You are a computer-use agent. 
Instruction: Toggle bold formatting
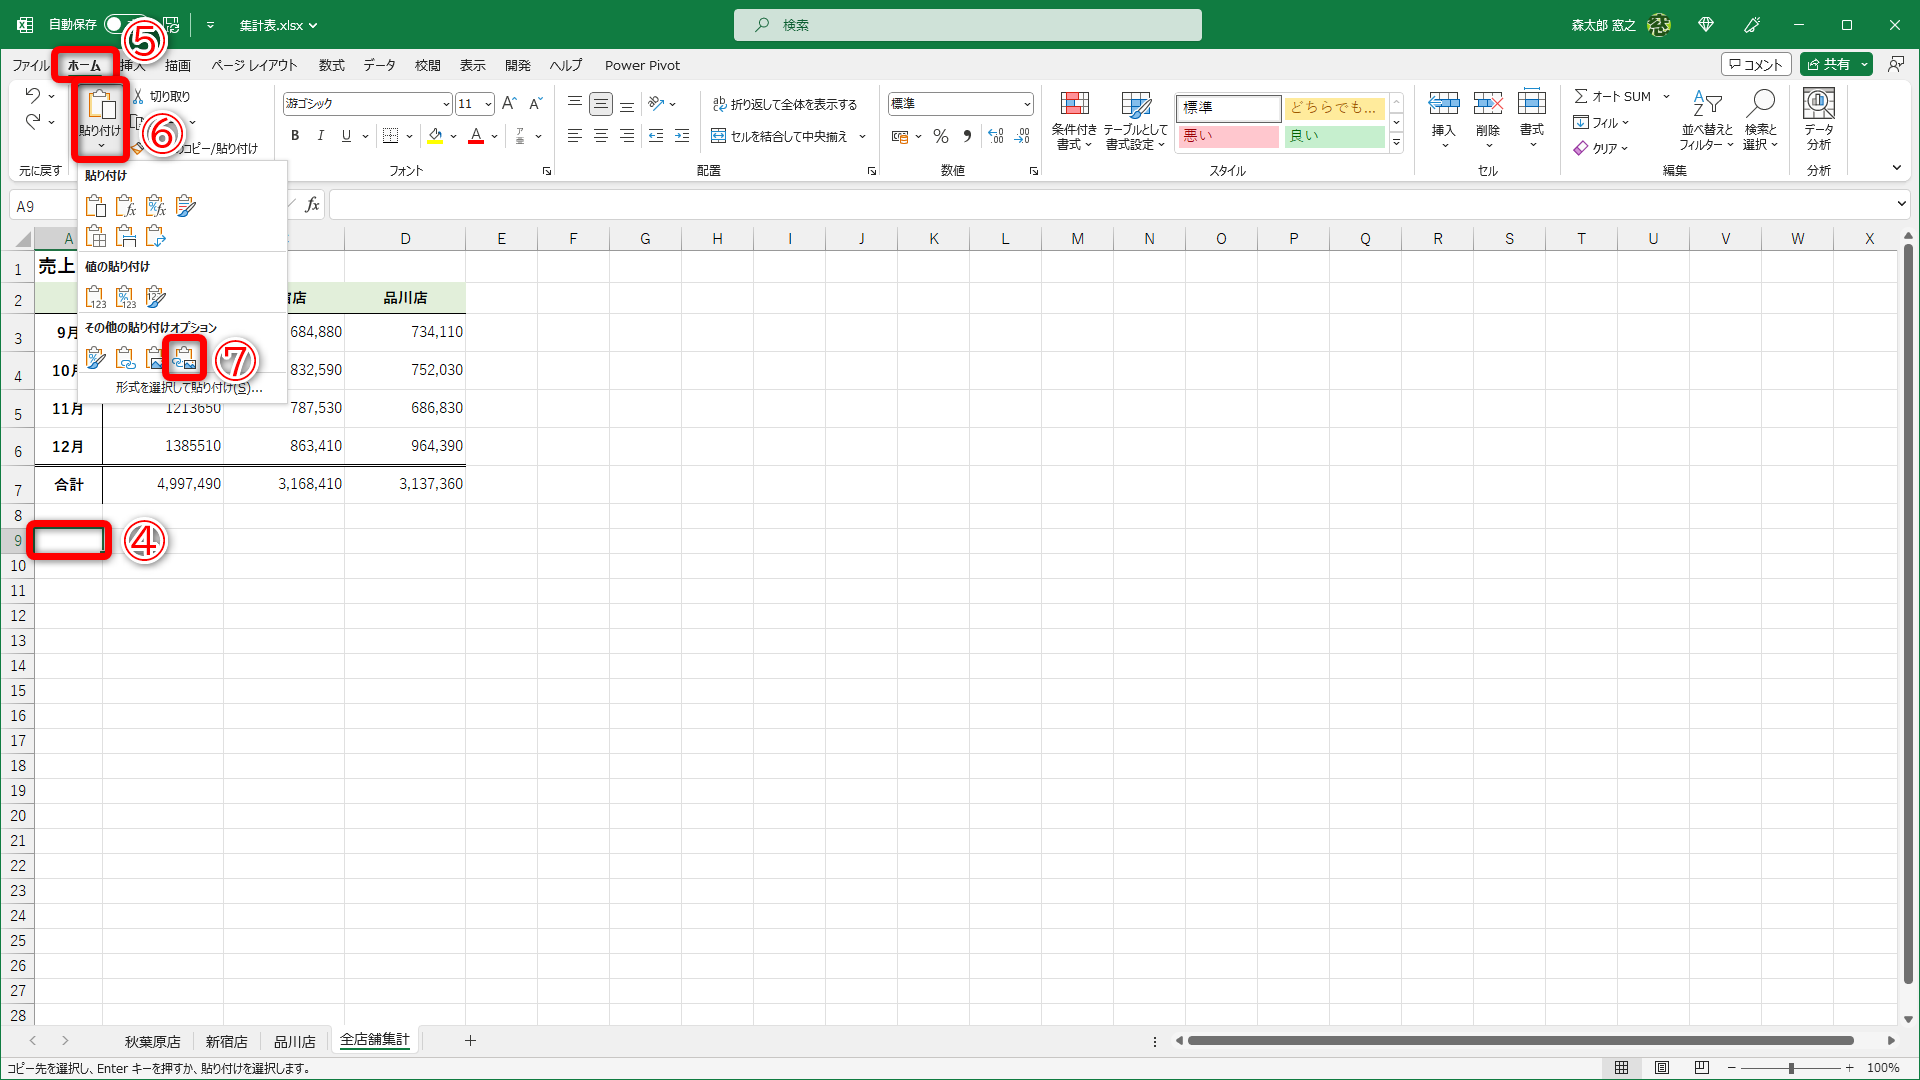point(295,136)
